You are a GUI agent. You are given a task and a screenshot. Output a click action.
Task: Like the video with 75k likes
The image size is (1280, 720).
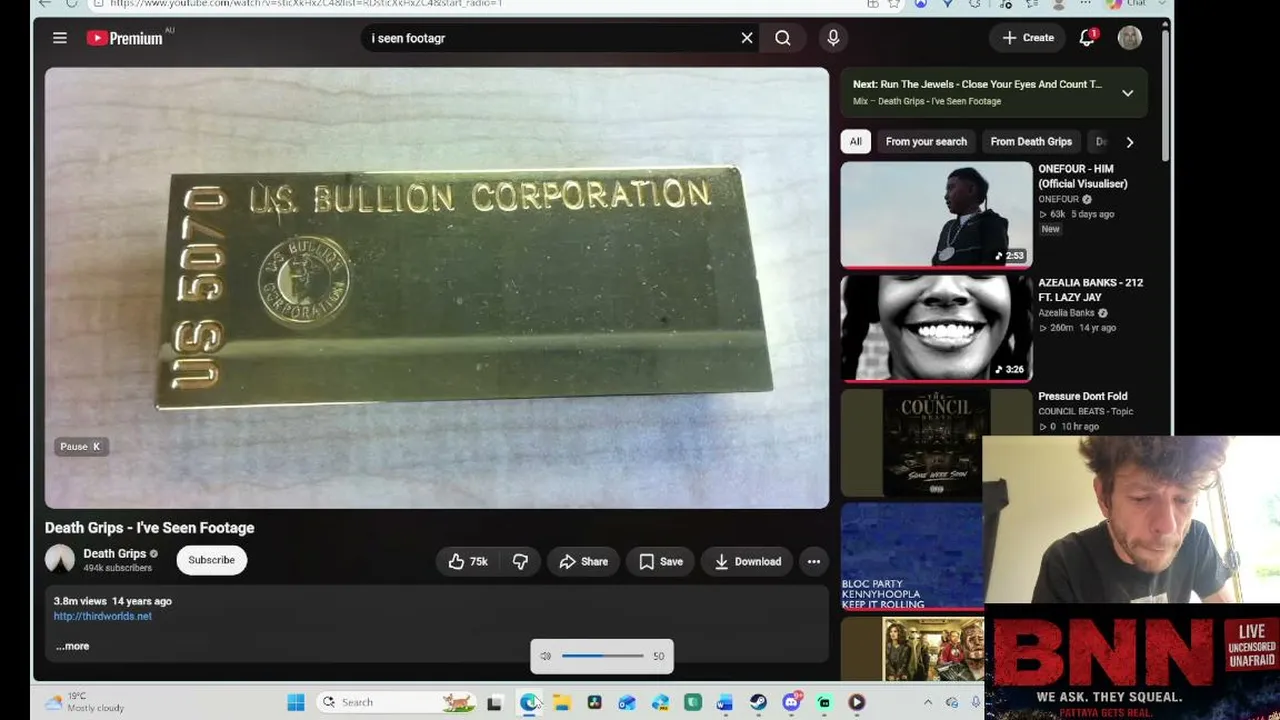pos(467,562)
